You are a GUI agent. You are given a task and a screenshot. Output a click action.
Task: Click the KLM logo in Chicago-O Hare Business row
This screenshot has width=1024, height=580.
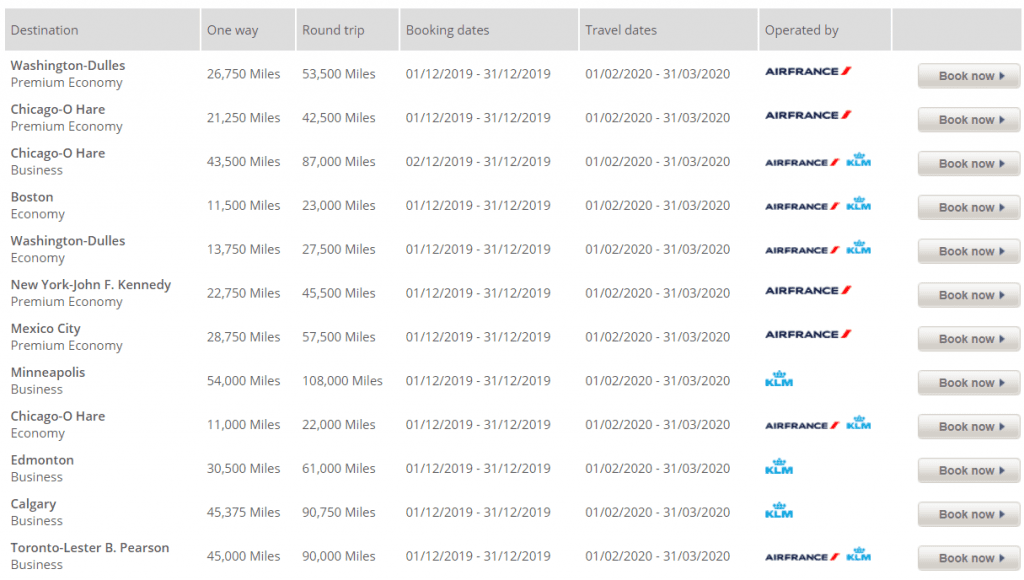pyautogui.click(x=858, y=160)
